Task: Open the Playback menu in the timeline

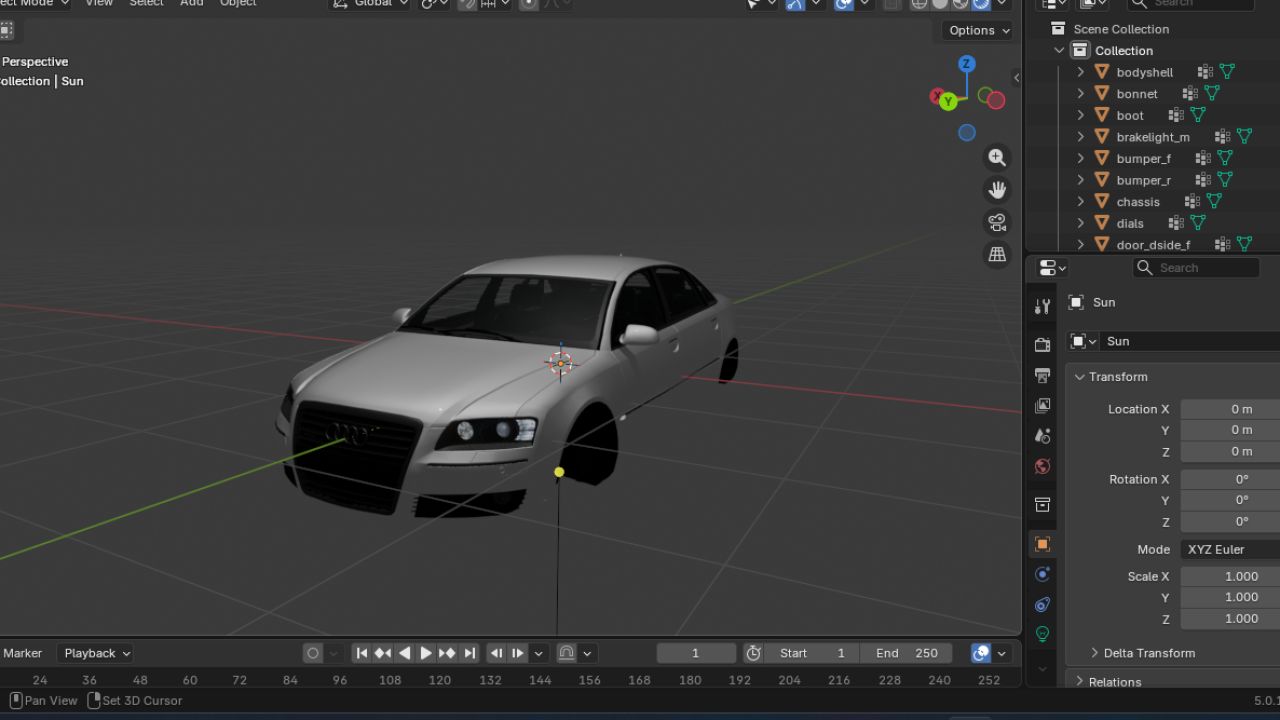Action: (x=95, y=653)
